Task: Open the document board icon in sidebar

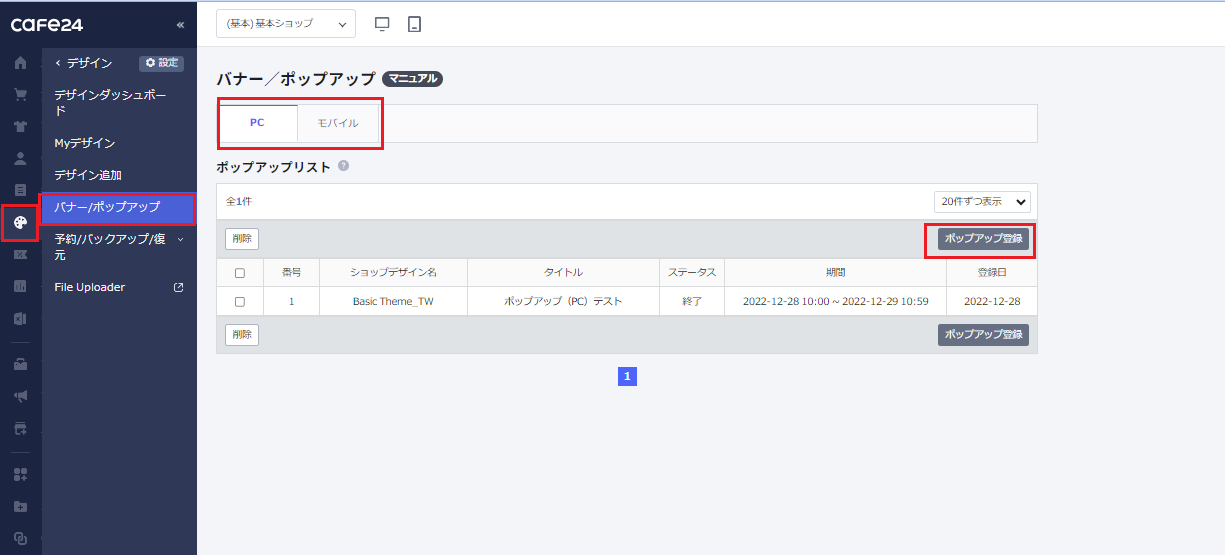Action: [20, 190]
